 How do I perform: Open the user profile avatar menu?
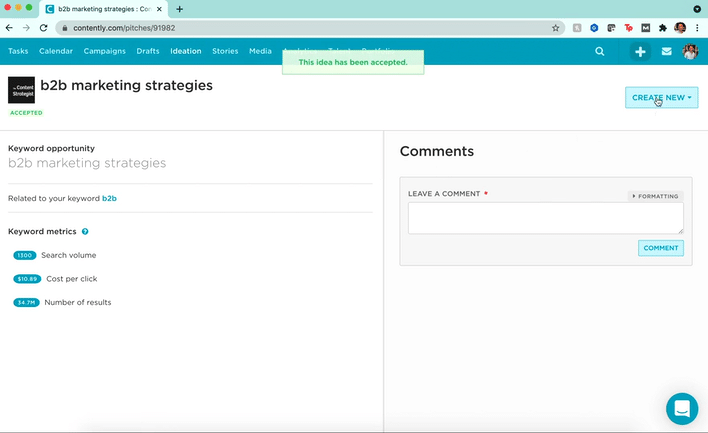coord(691,51)
